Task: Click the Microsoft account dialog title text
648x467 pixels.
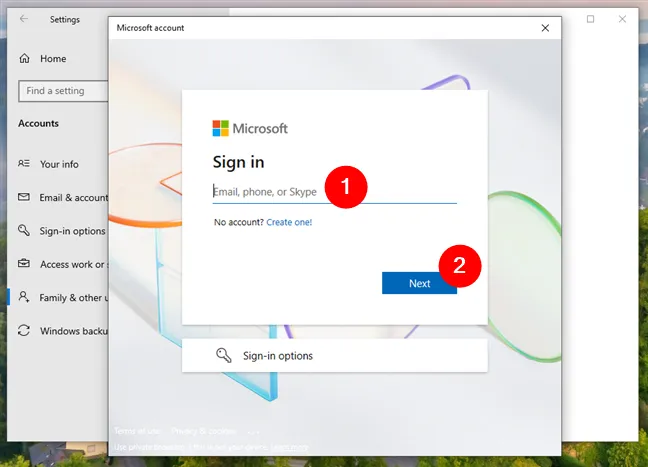Action: coord(150,28)
